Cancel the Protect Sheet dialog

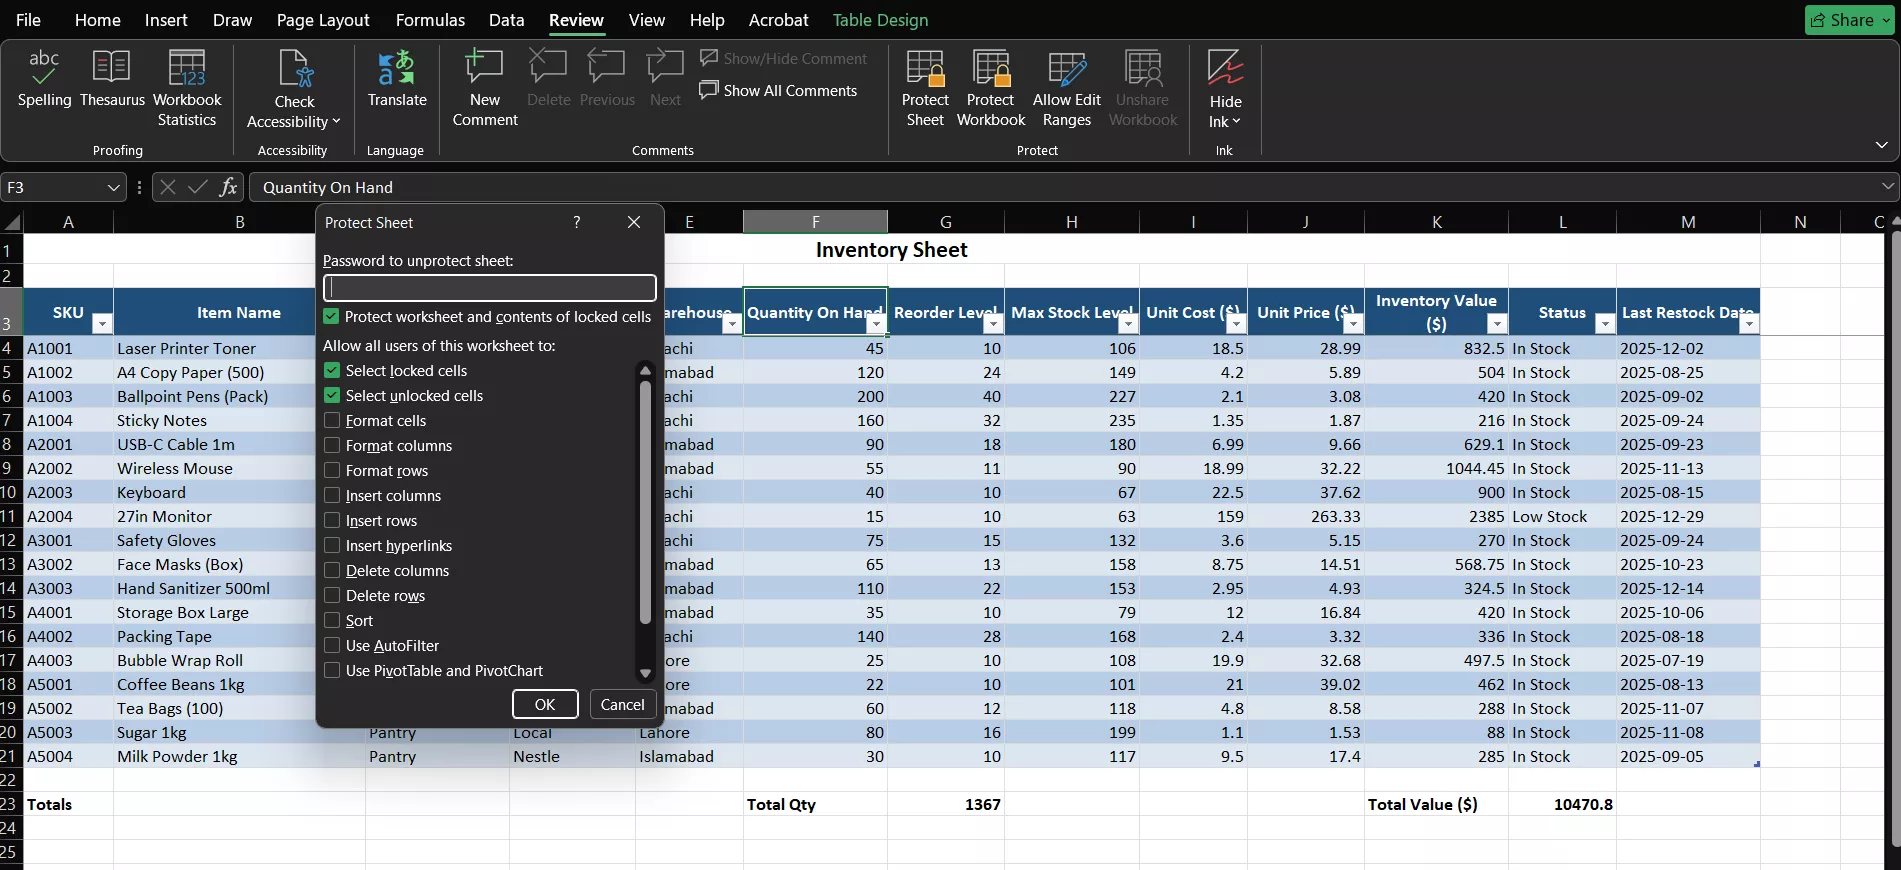(x=622, y=705)
